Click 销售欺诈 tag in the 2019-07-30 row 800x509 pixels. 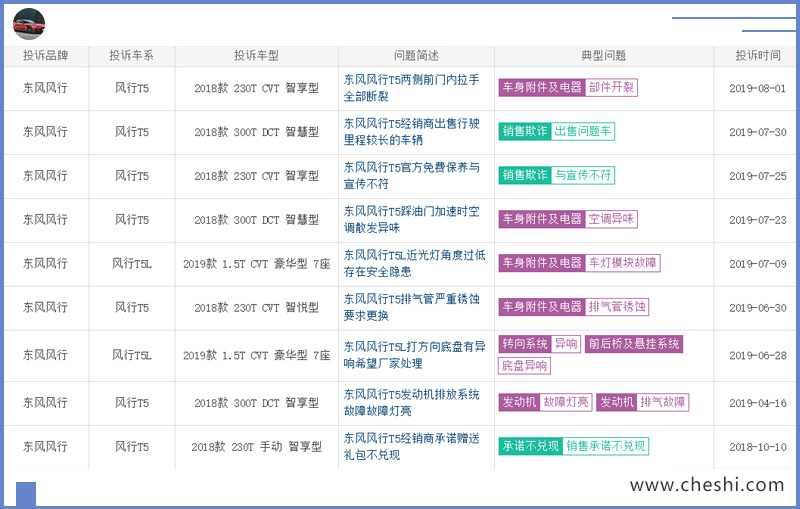click(525, 131)
